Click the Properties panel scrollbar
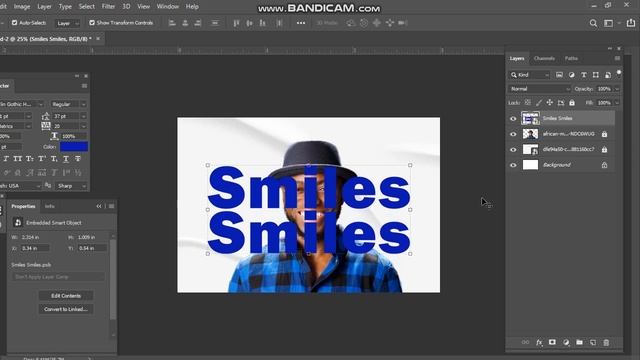The image size is (640, 360). (x=113, y=280)
